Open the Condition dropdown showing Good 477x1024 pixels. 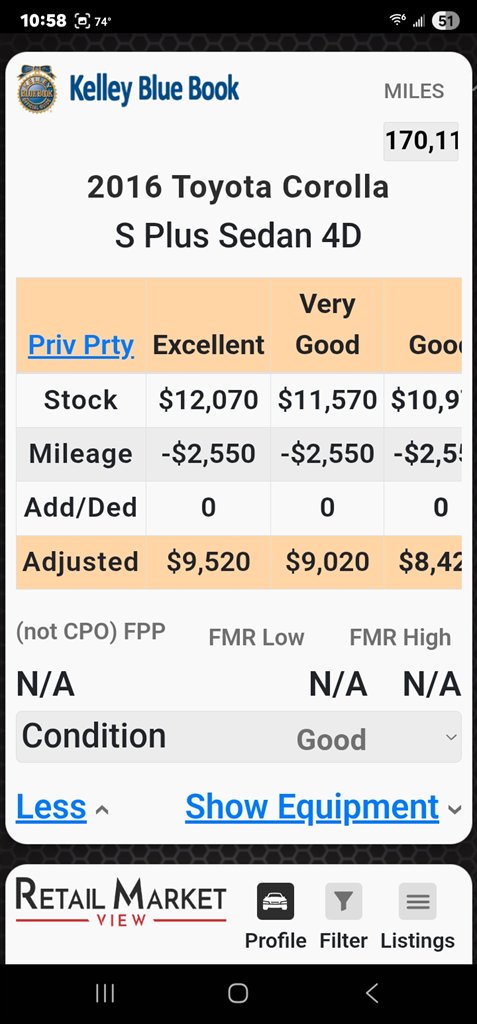(238, 737)
